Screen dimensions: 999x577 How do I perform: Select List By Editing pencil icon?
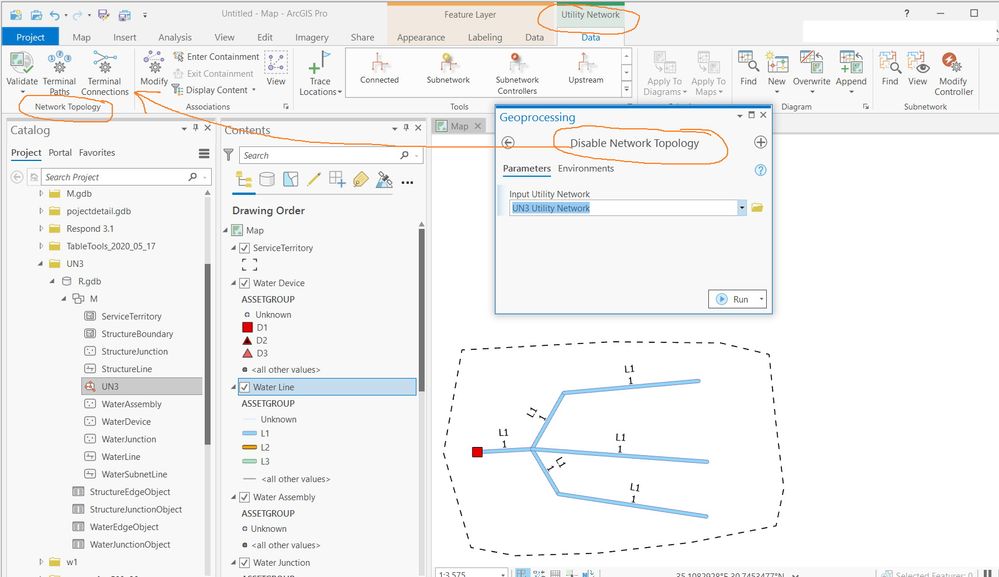point(313,180)
